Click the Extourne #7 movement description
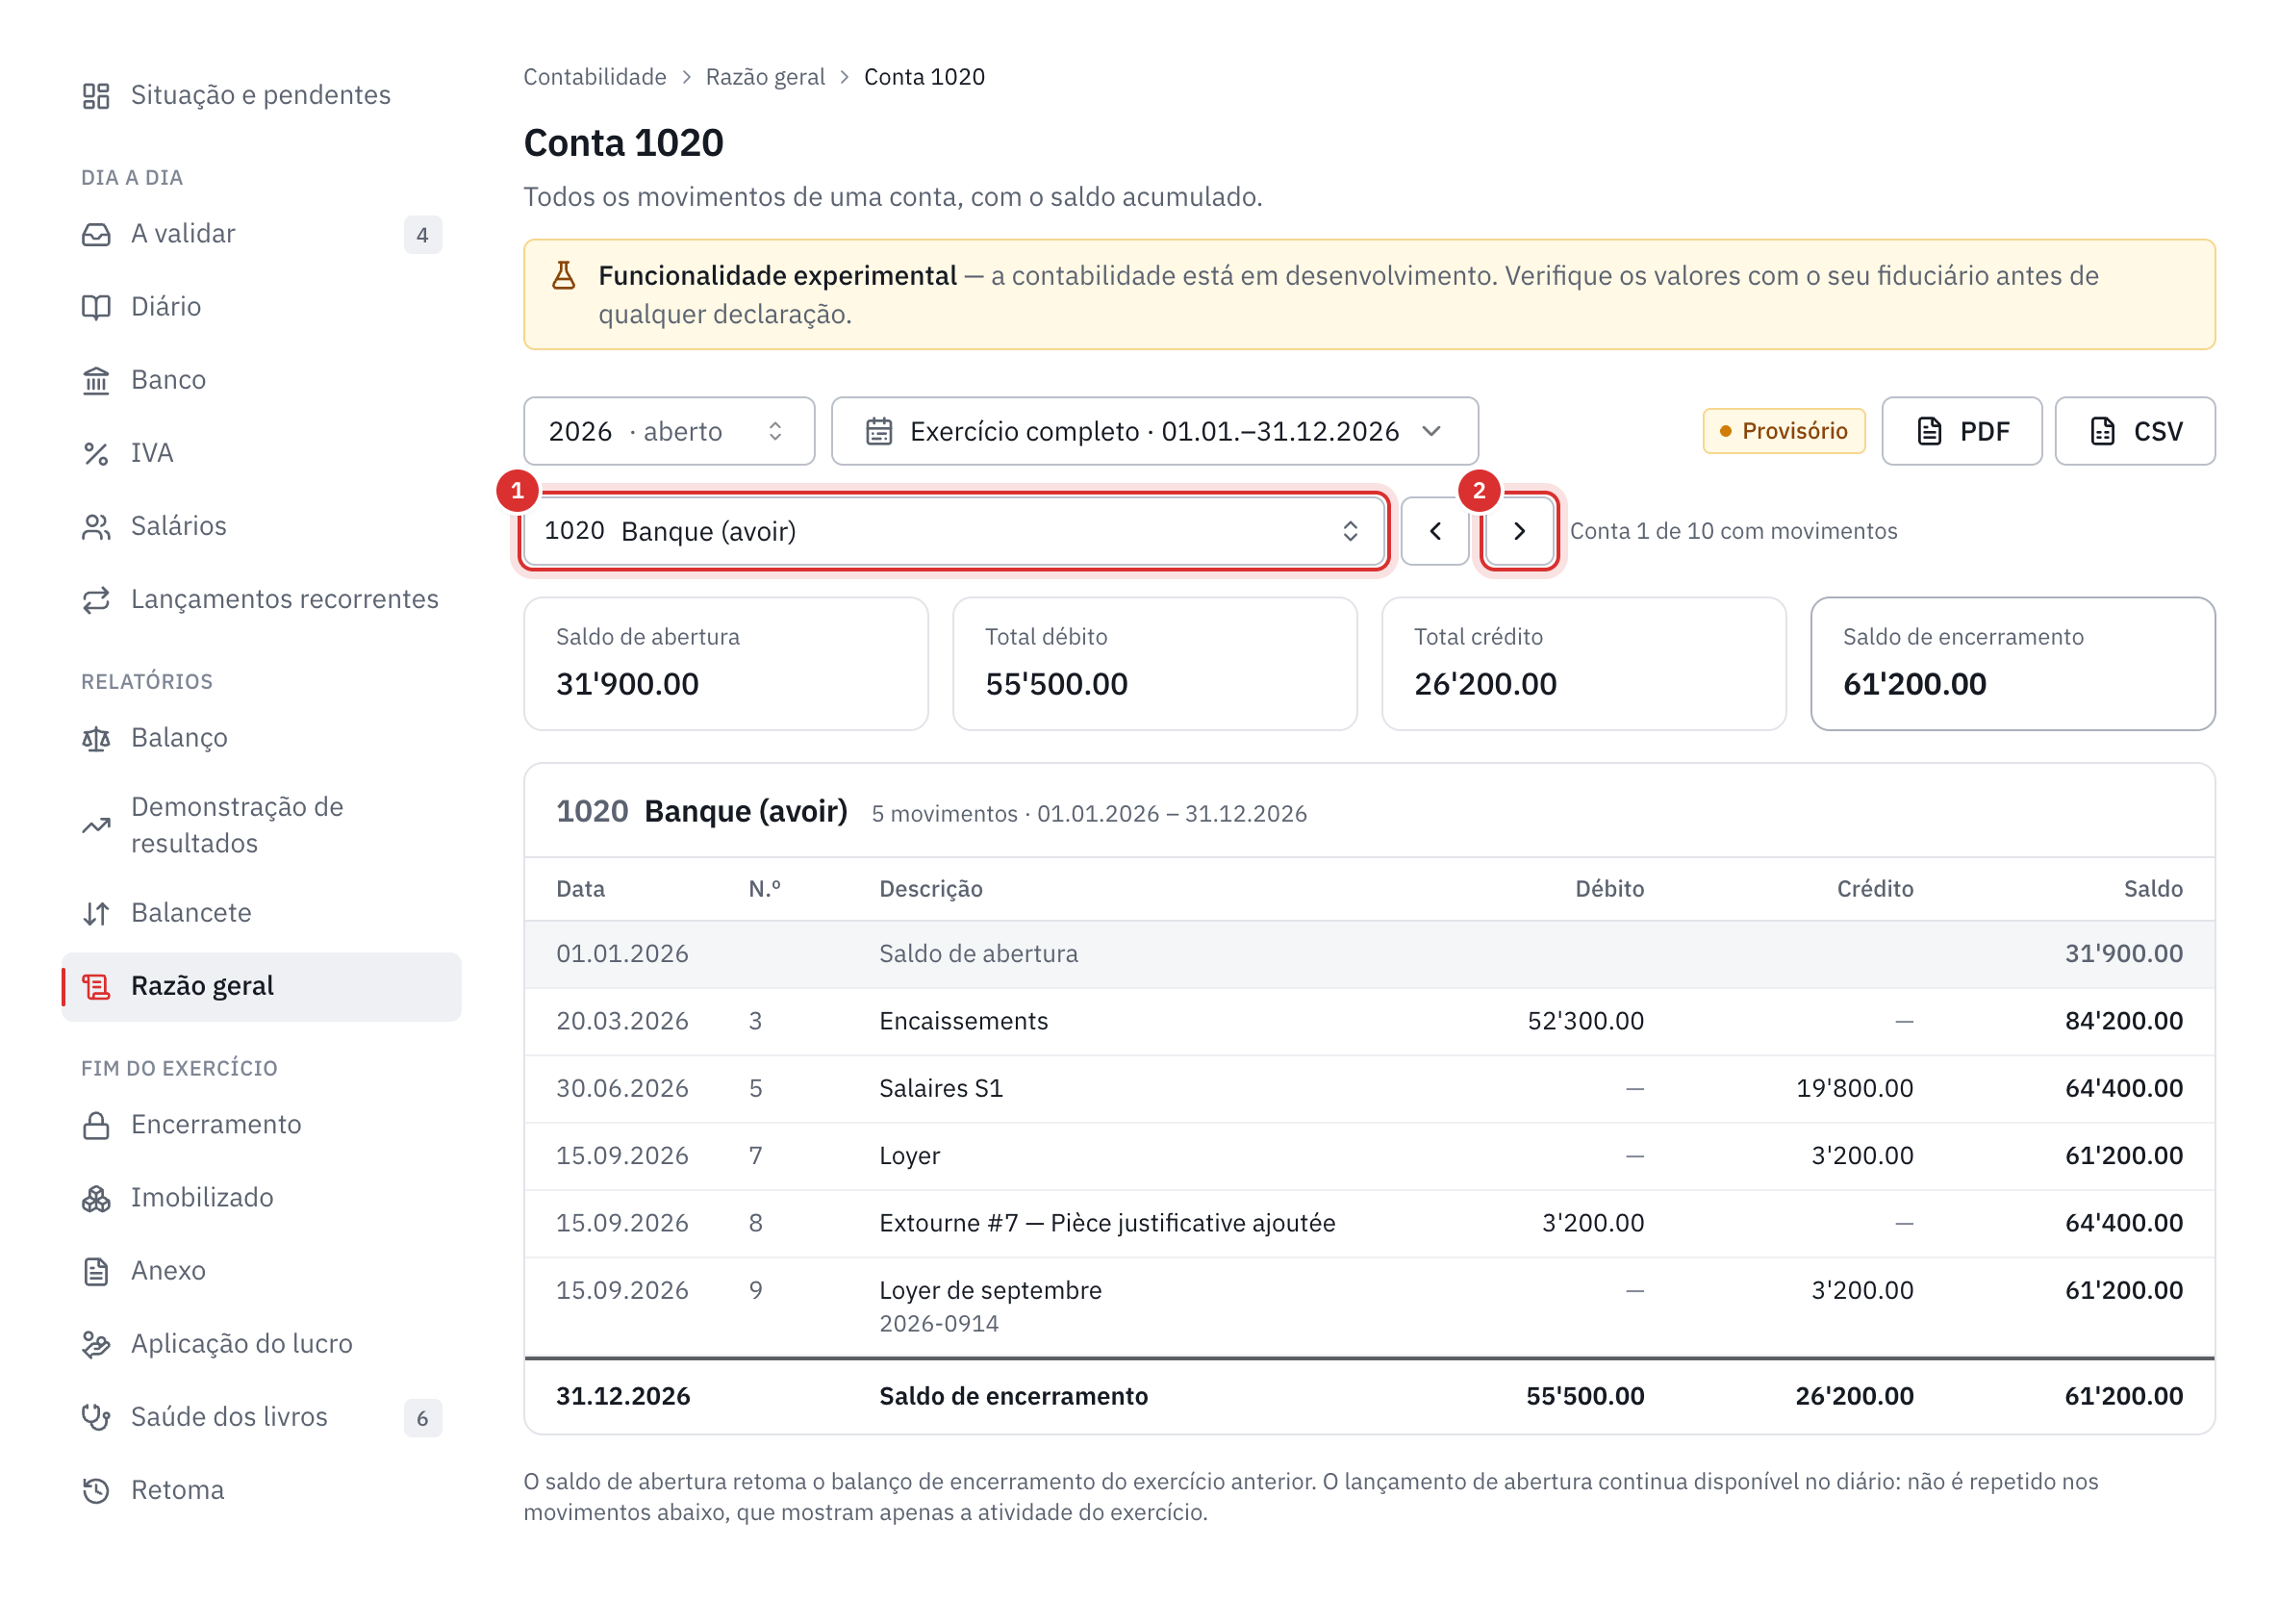This screenshot has width=2278, height=1624. 1107,1224
